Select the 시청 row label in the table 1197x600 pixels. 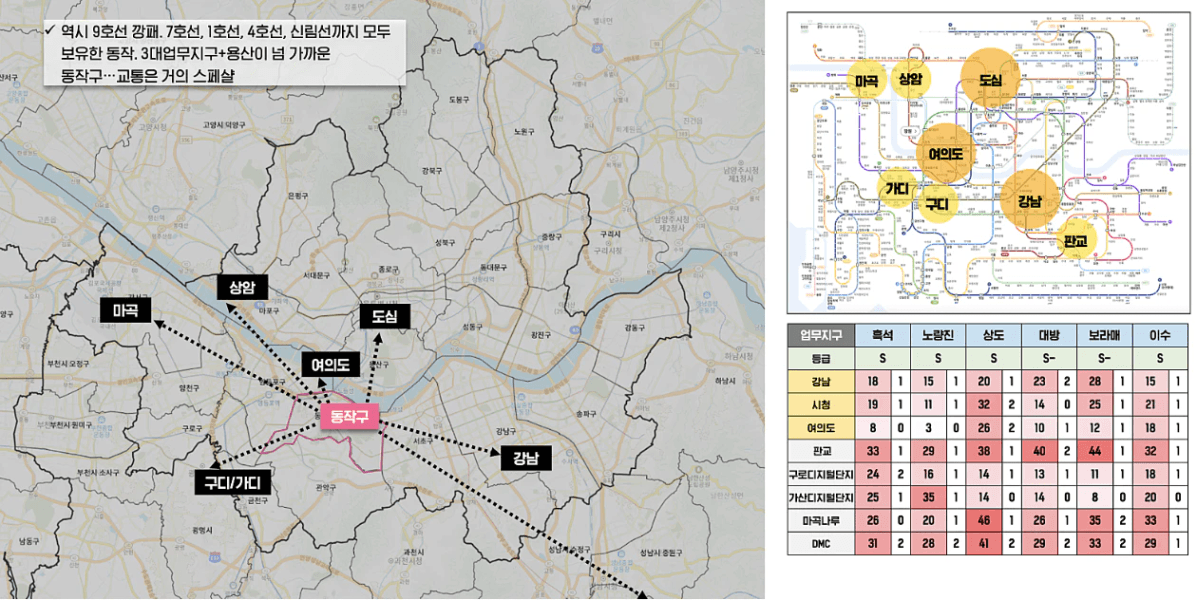point(821,404)
